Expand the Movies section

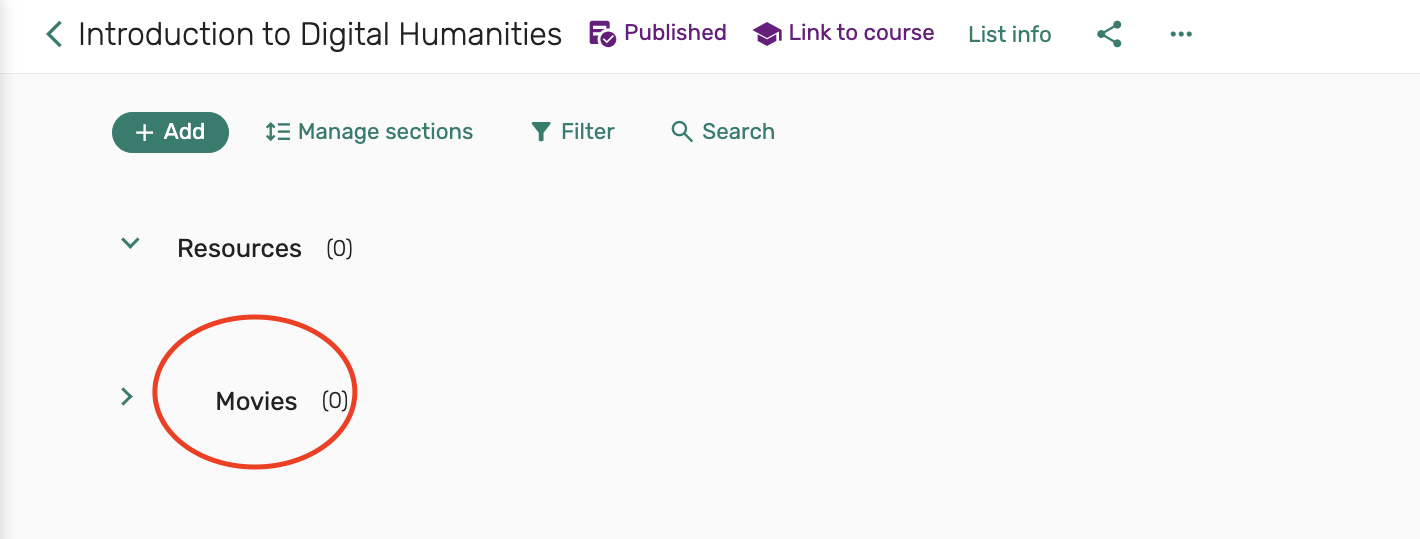tap(127, 397)
